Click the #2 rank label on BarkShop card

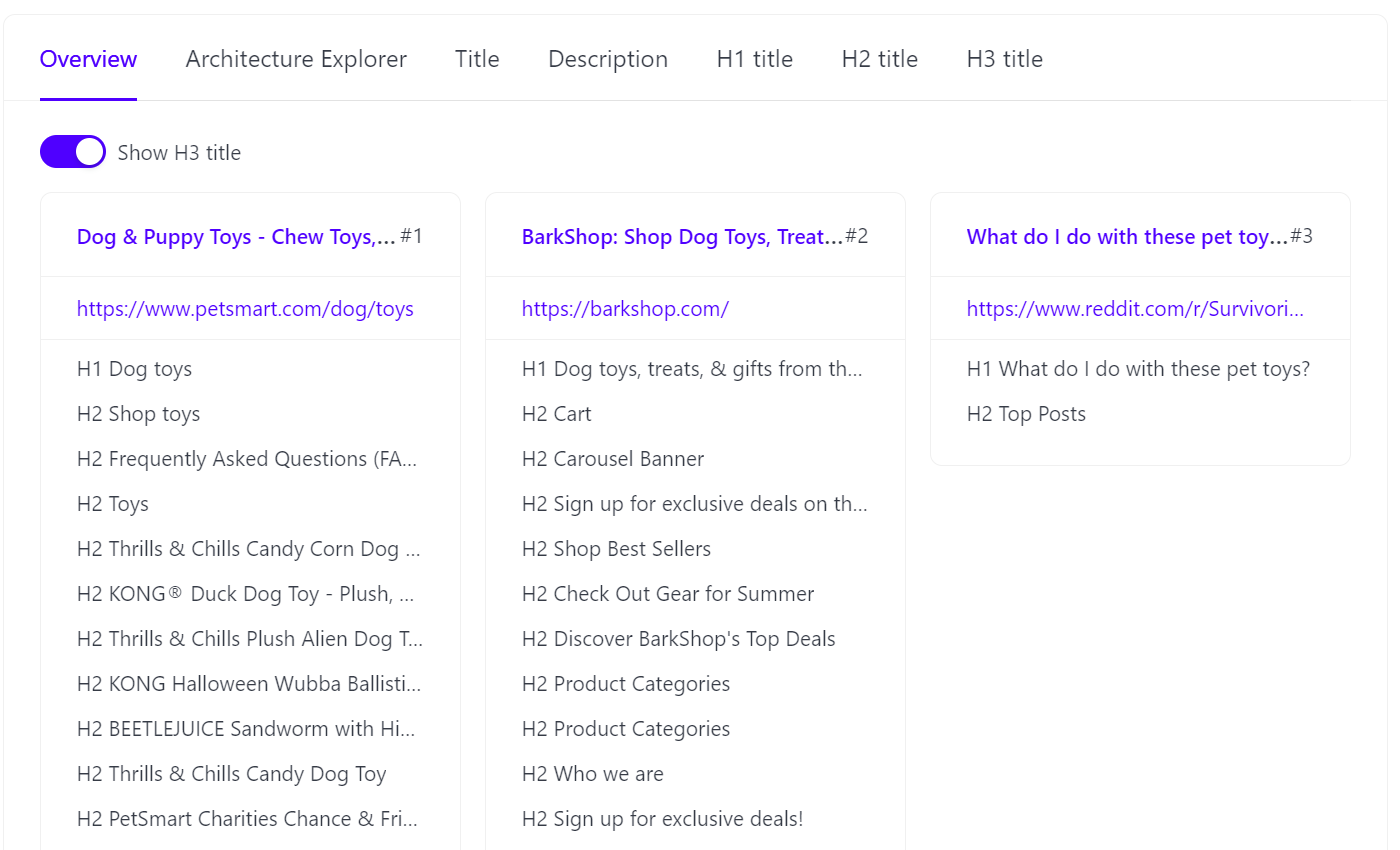click(x=856, y=236)
